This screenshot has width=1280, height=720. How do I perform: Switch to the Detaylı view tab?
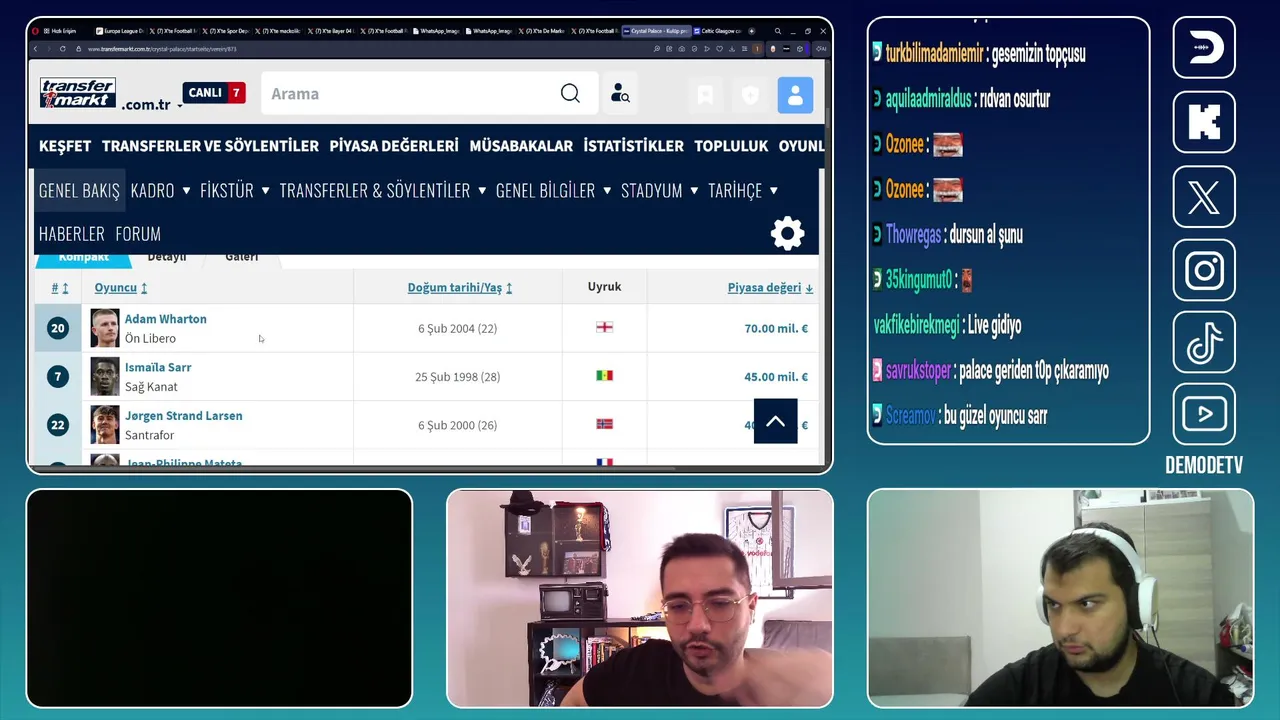[167, 258]
